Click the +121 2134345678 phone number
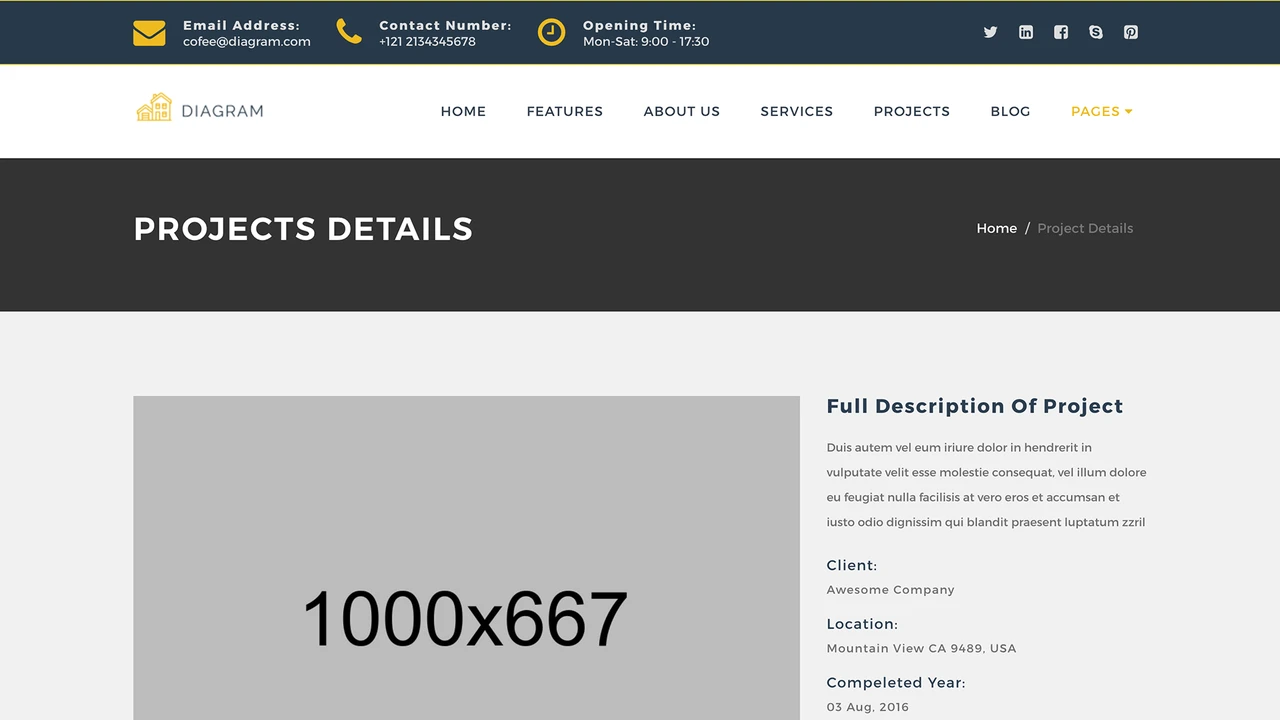The image size is (1280, 720). tap(427, 42)
